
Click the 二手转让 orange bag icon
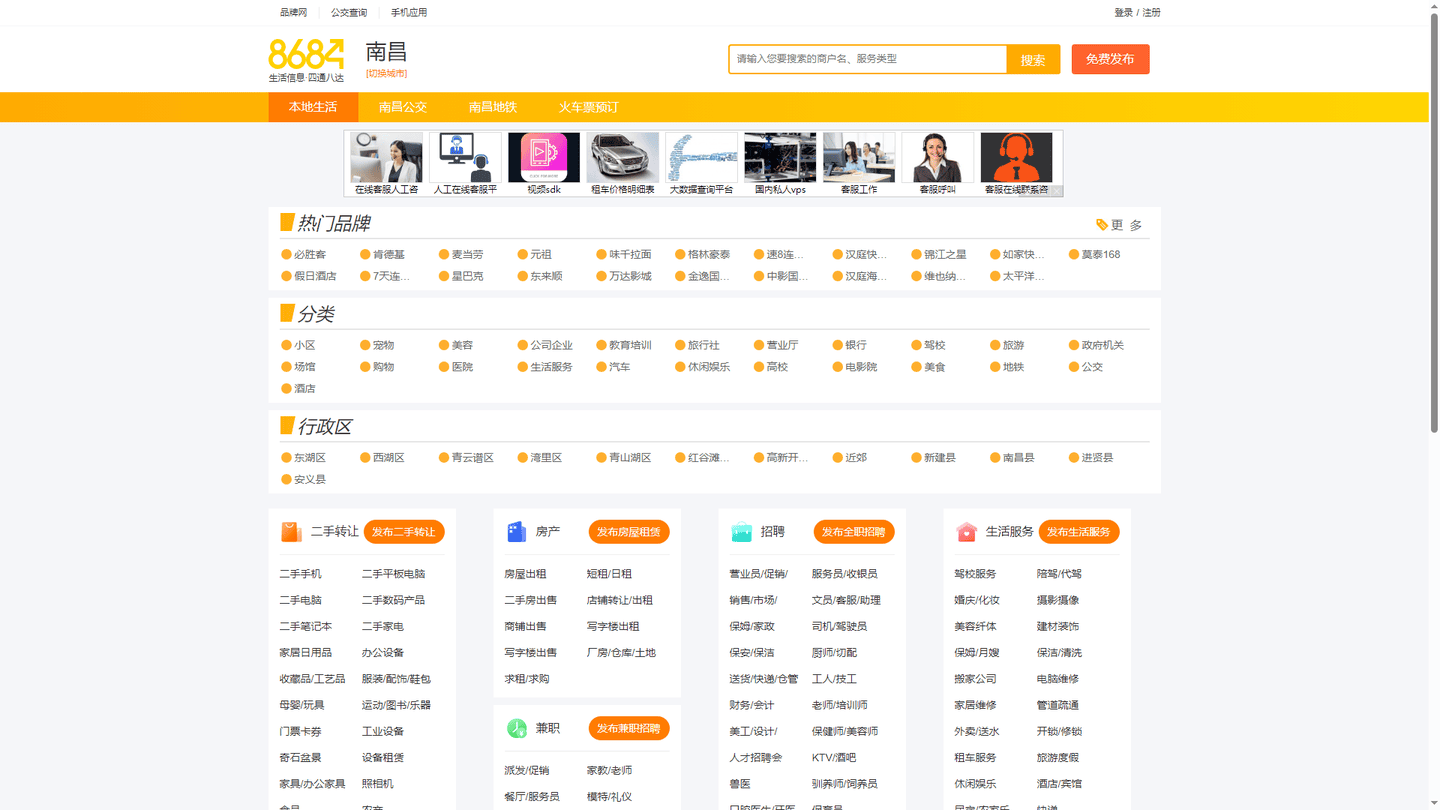click(x=291, y=532)
